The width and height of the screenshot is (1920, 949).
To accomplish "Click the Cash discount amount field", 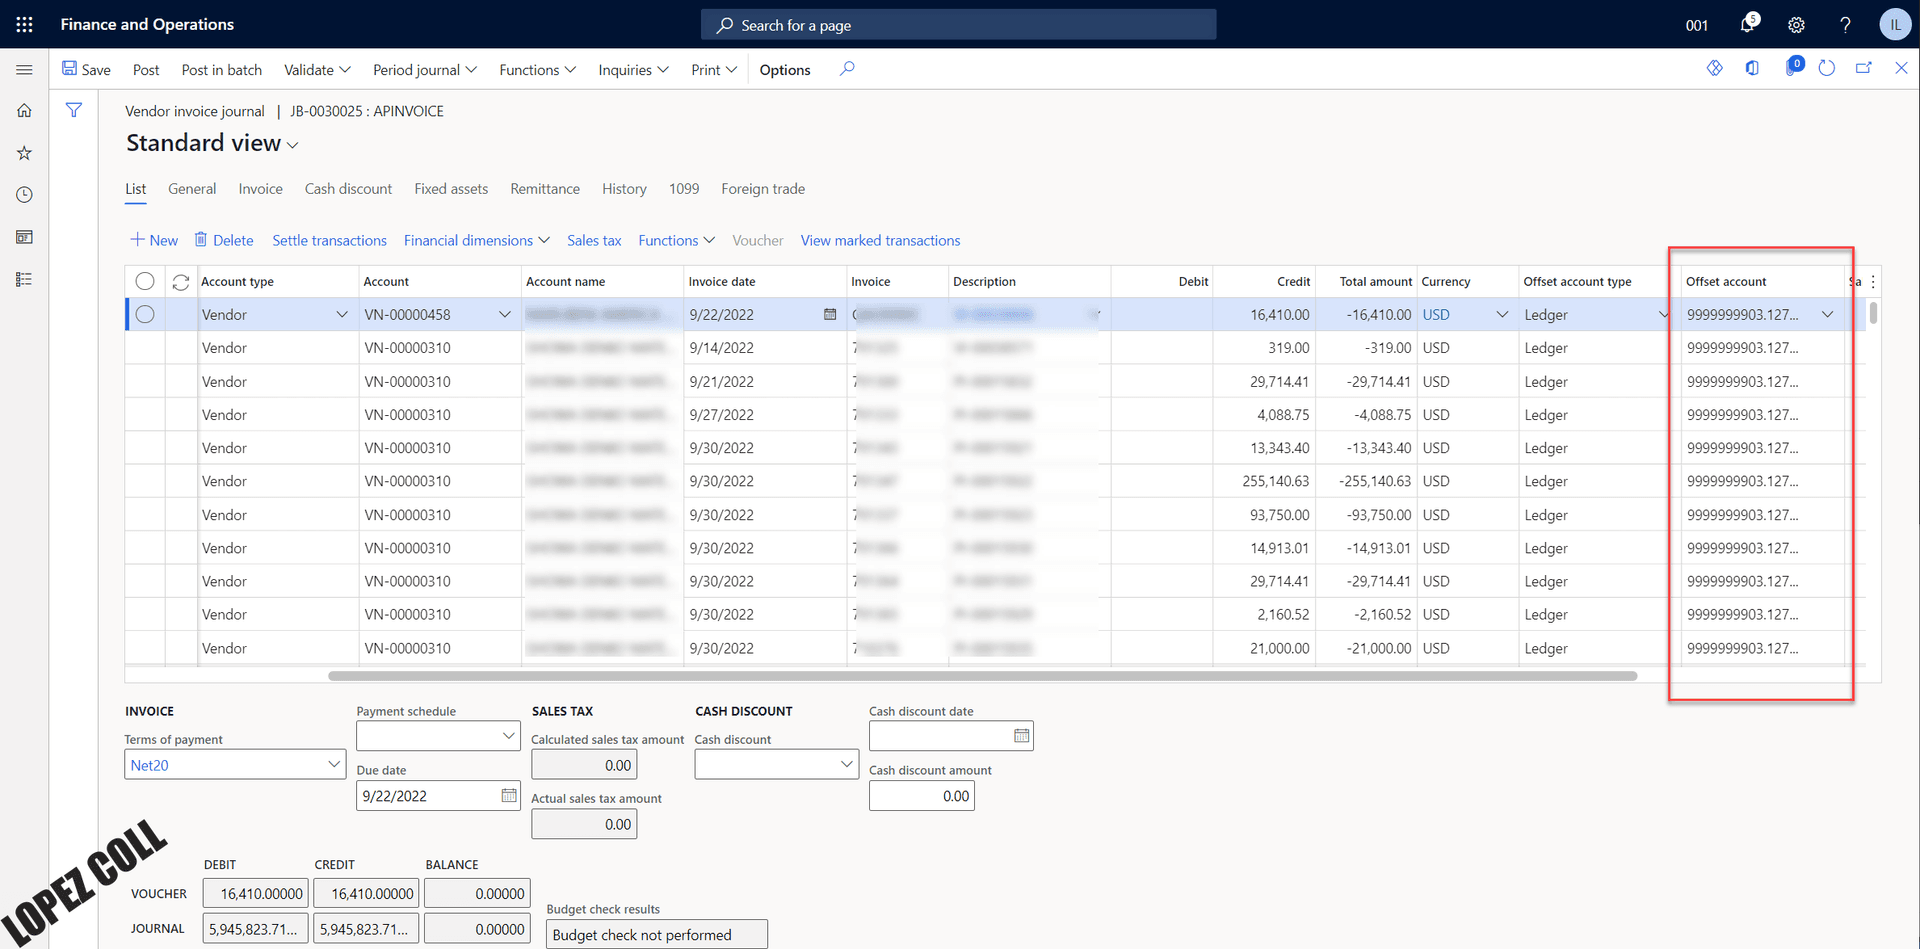I will 921,796.
